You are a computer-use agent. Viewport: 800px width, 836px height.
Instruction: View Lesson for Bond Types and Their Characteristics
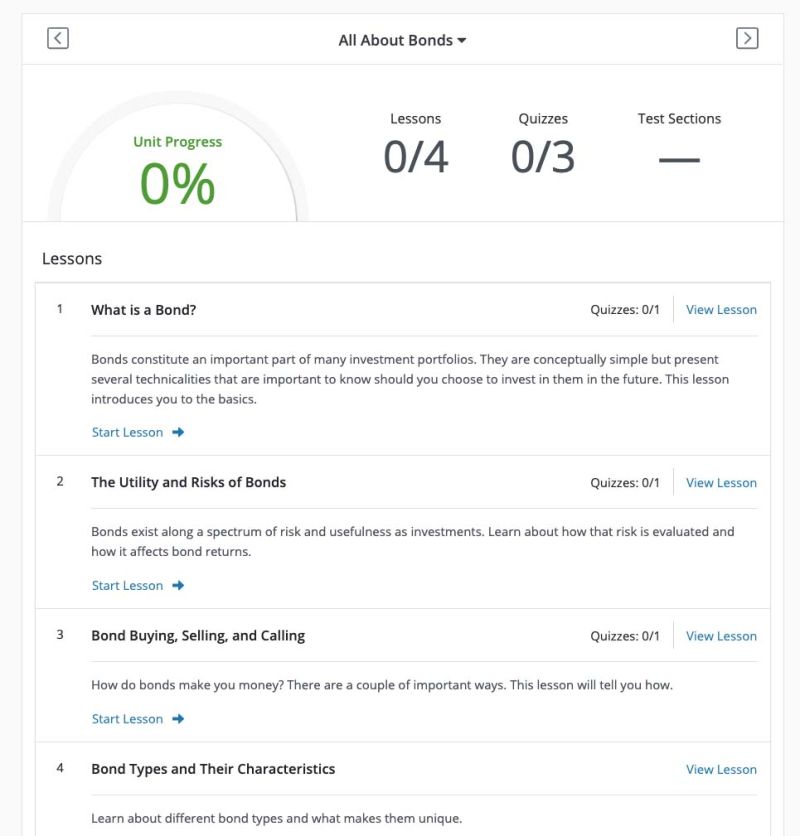(x=721, y=770)
